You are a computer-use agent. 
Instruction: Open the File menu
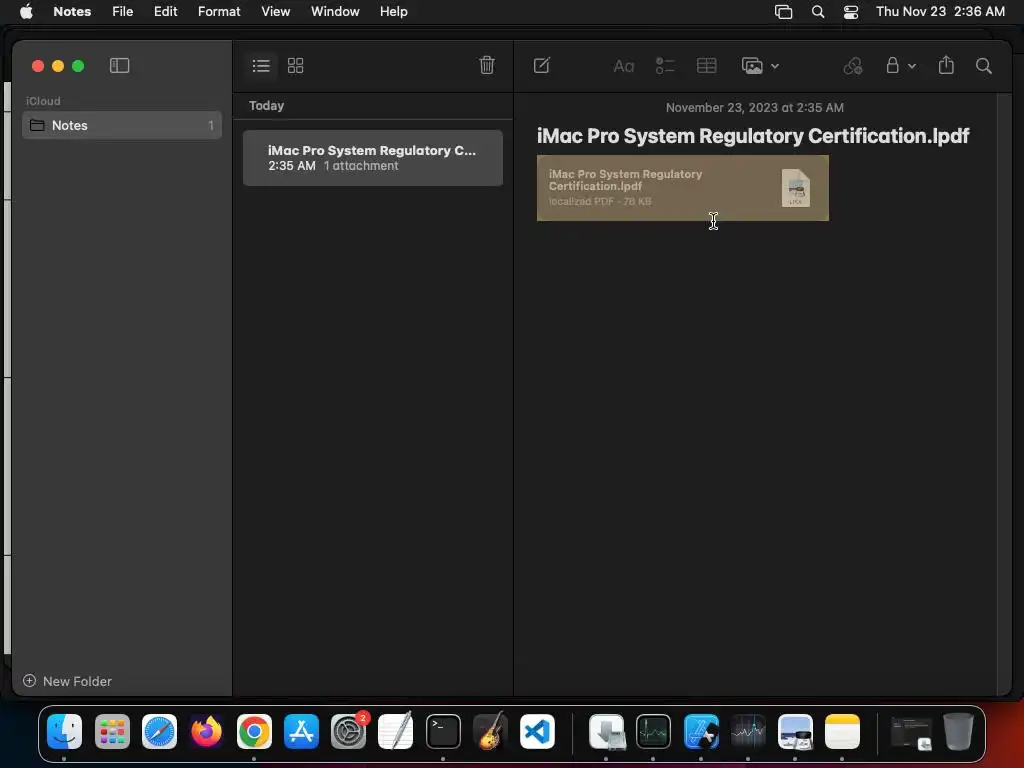pyautogui.click(x=122, y=11)
